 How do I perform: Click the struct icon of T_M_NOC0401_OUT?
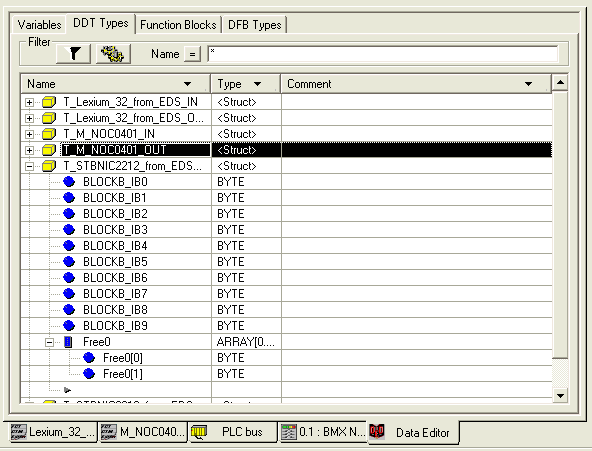click(49, 150)
